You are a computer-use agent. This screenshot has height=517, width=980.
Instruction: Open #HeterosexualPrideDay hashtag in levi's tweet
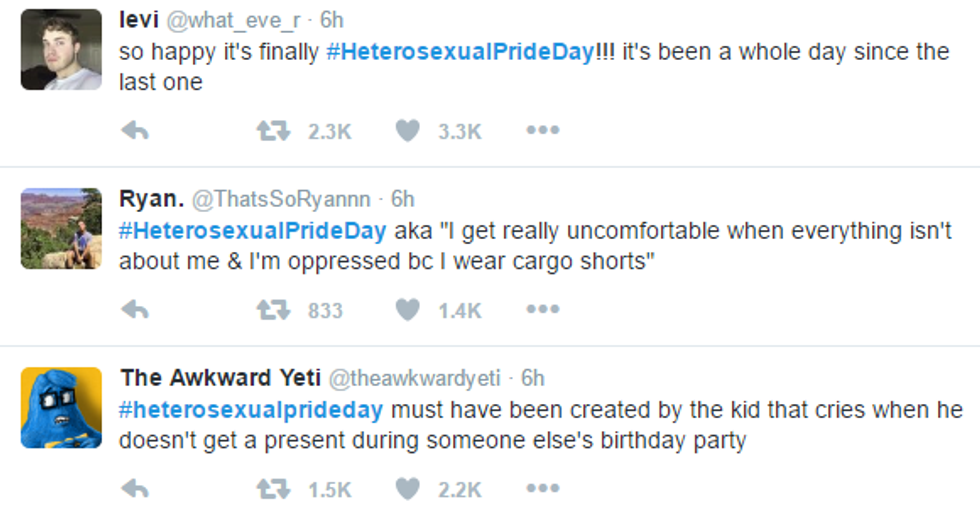click(460, 52)
